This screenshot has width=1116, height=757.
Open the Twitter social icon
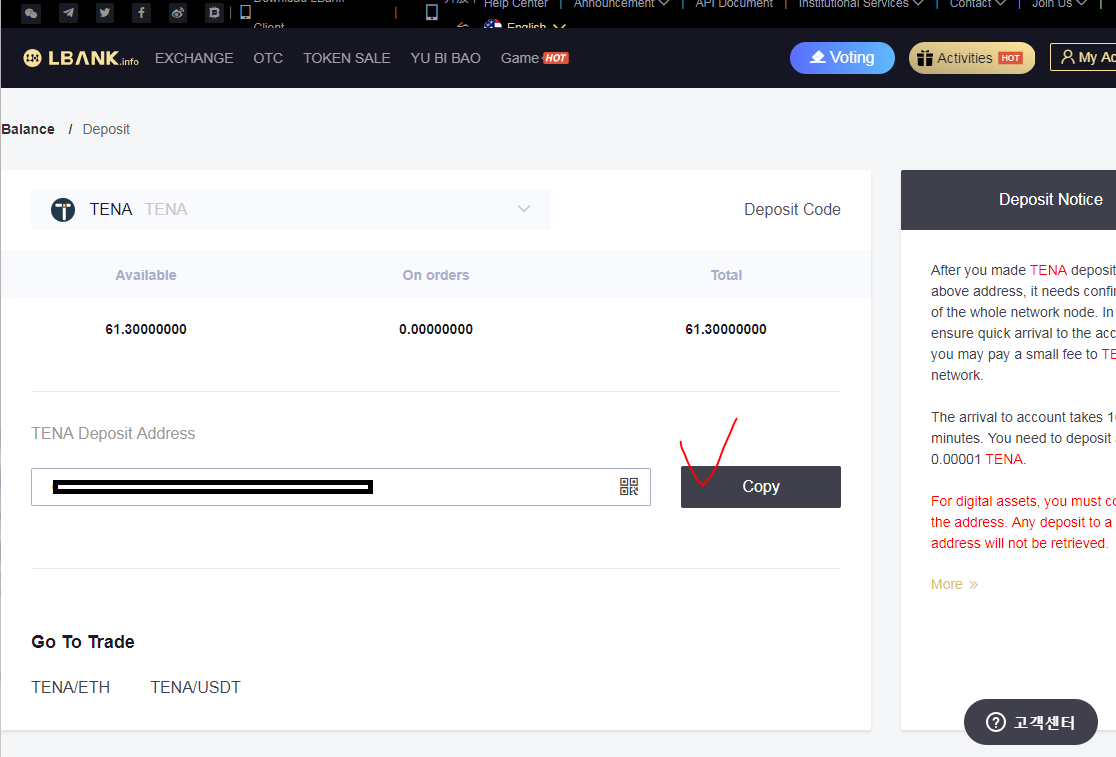[105, 13]
